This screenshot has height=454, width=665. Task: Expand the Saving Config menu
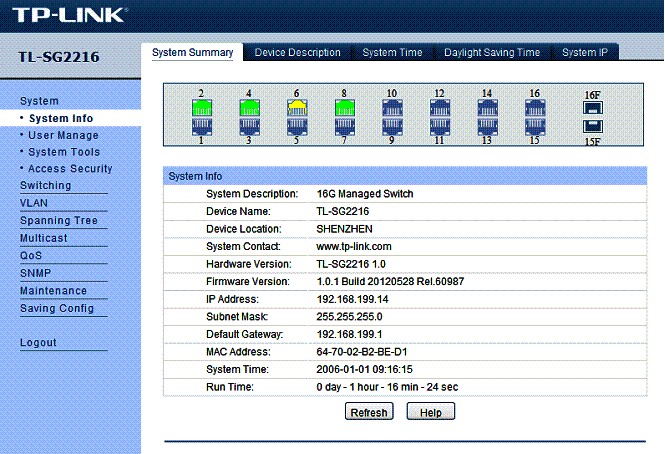point(57,308)
